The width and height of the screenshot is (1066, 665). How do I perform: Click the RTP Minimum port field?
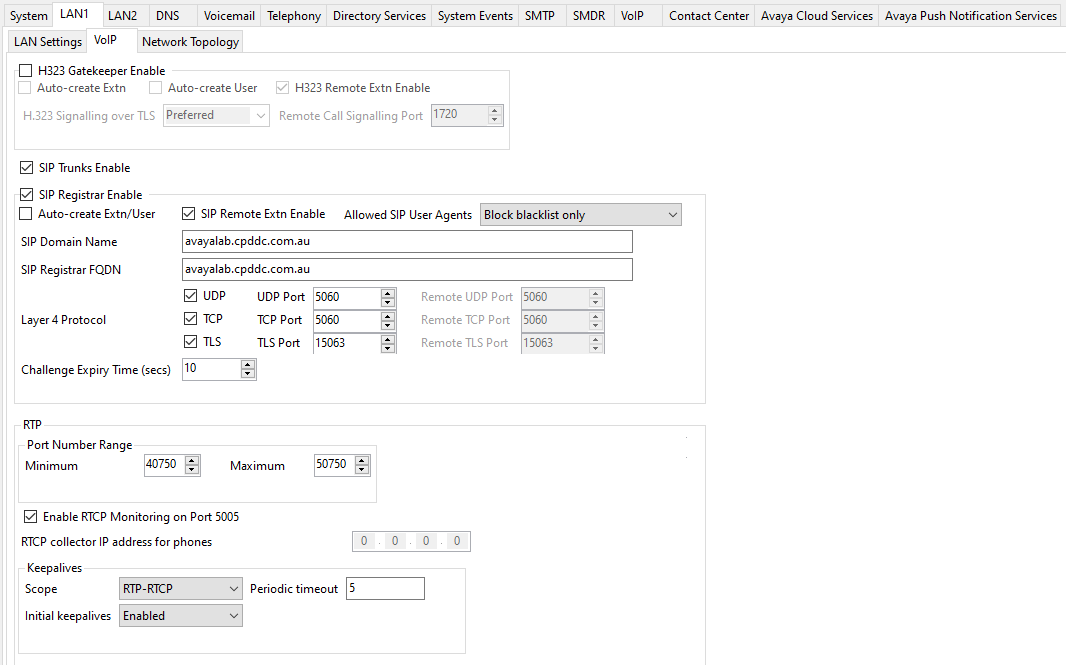pyautogui.click(x=164, y=465)
